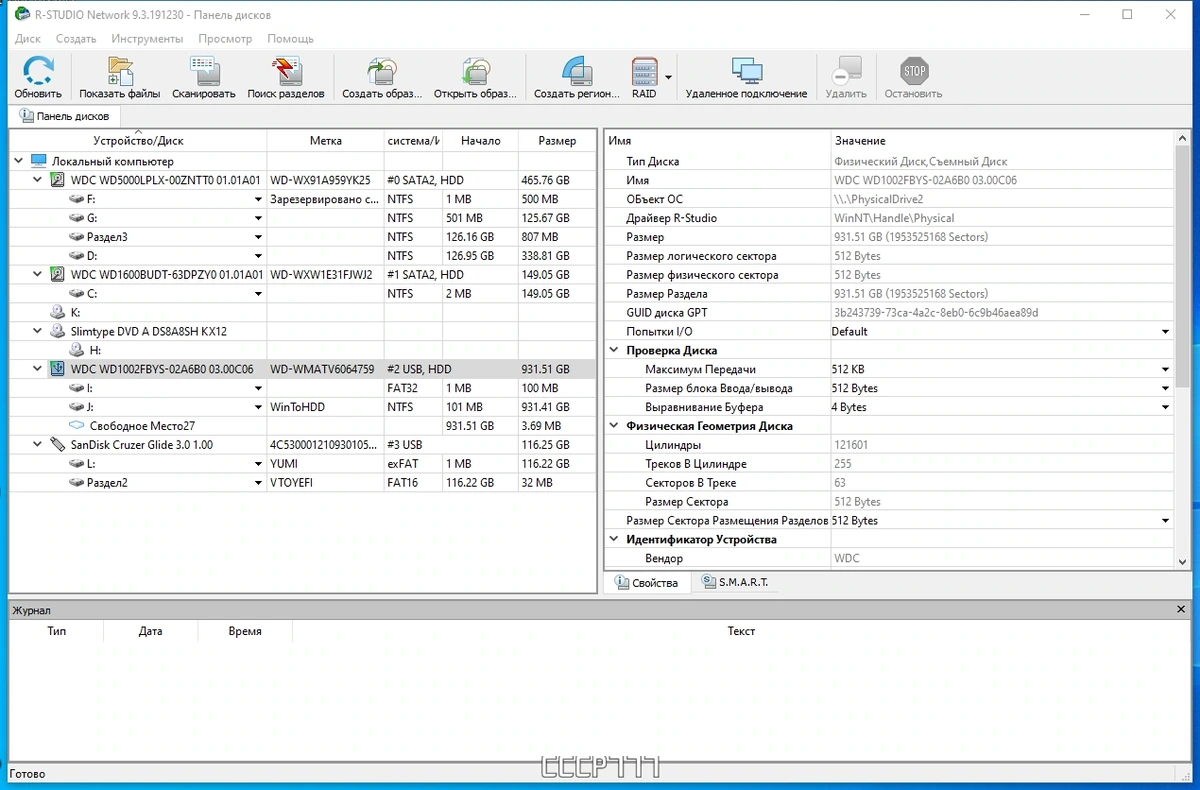The height and width of the screenshot is (790, 1200).
Task: Collapse Физическая Геометрия Диска section
Action: pos(614,426)
